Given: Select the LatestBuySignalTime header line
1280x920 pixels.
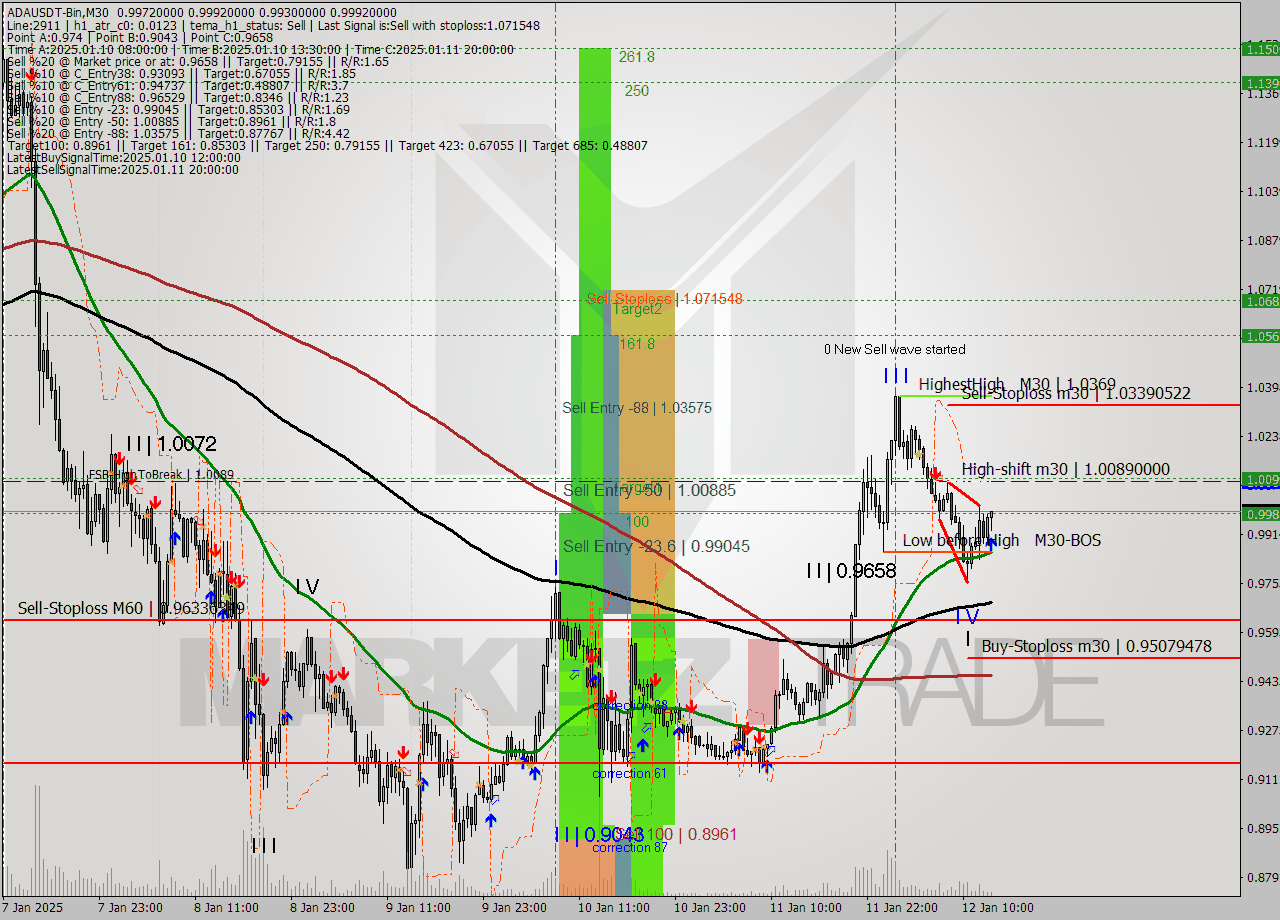Looking at the screenshot, I should tap(122, 158).
